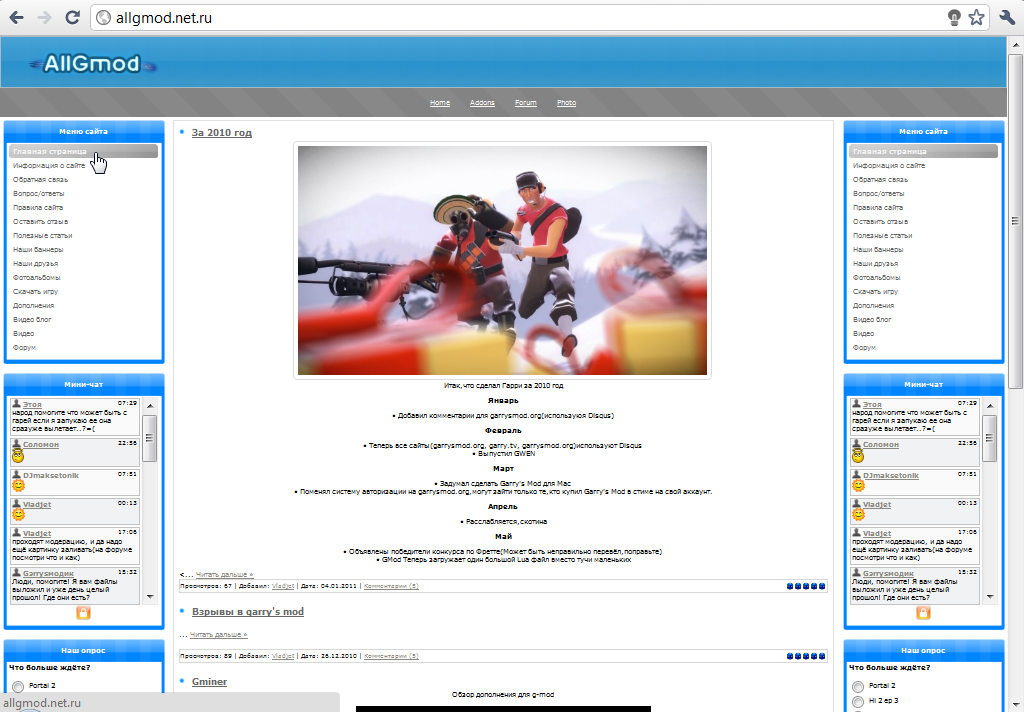Viewport: 1024px width, 712px height.
Task: Open Photo in the top navigation bar
Action: click(566, 103)
